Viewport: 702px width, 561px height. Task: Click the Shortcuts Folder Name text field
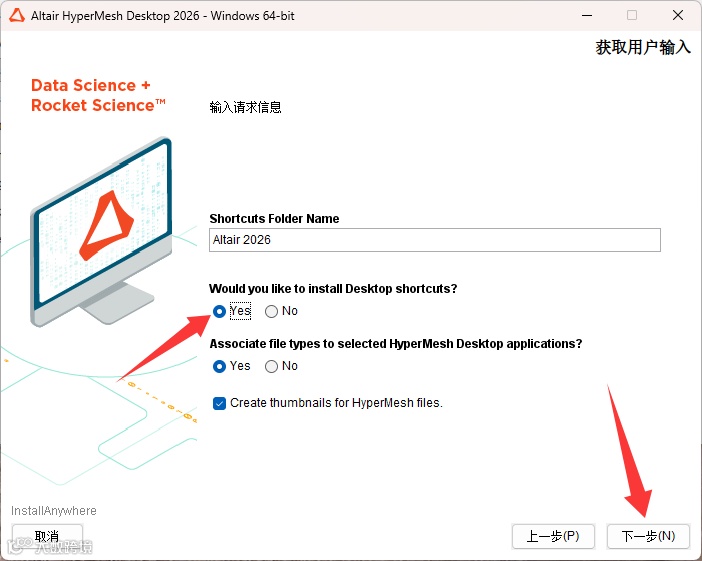pos(435,240)
